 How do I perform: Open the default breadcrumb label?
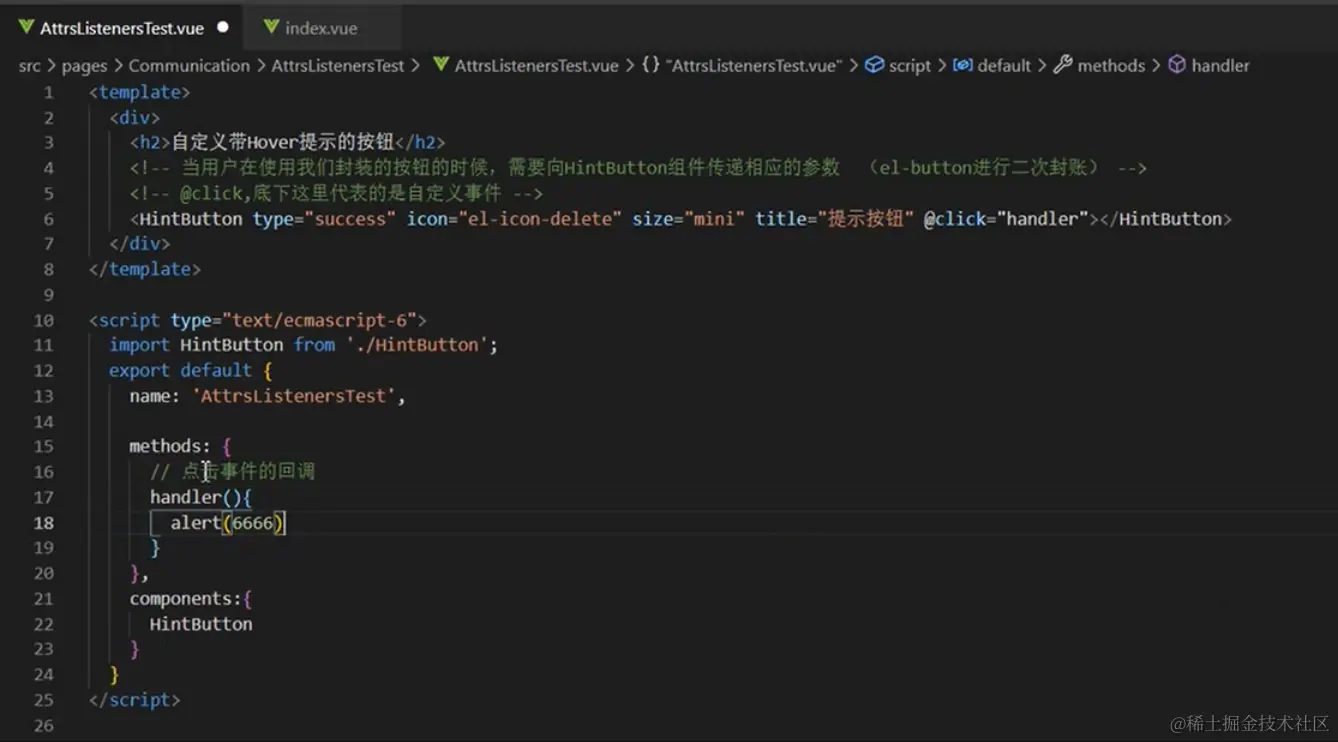click(1004, 66)
